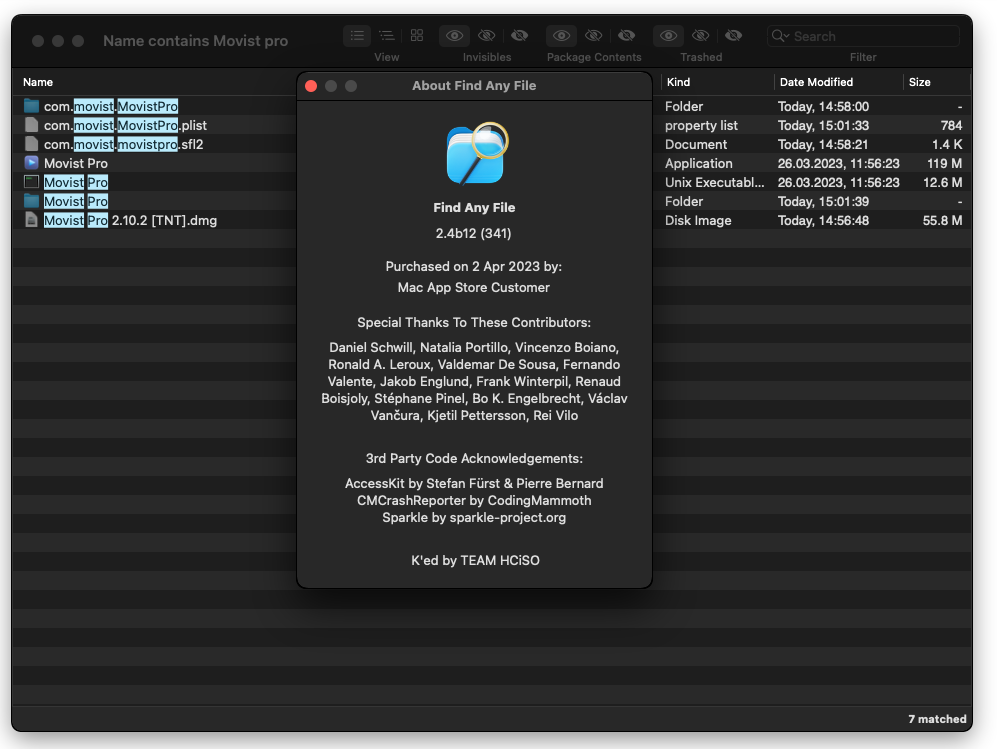
Task: Toggle first Package Contents eye icon
Action: (x=562, y=36)
